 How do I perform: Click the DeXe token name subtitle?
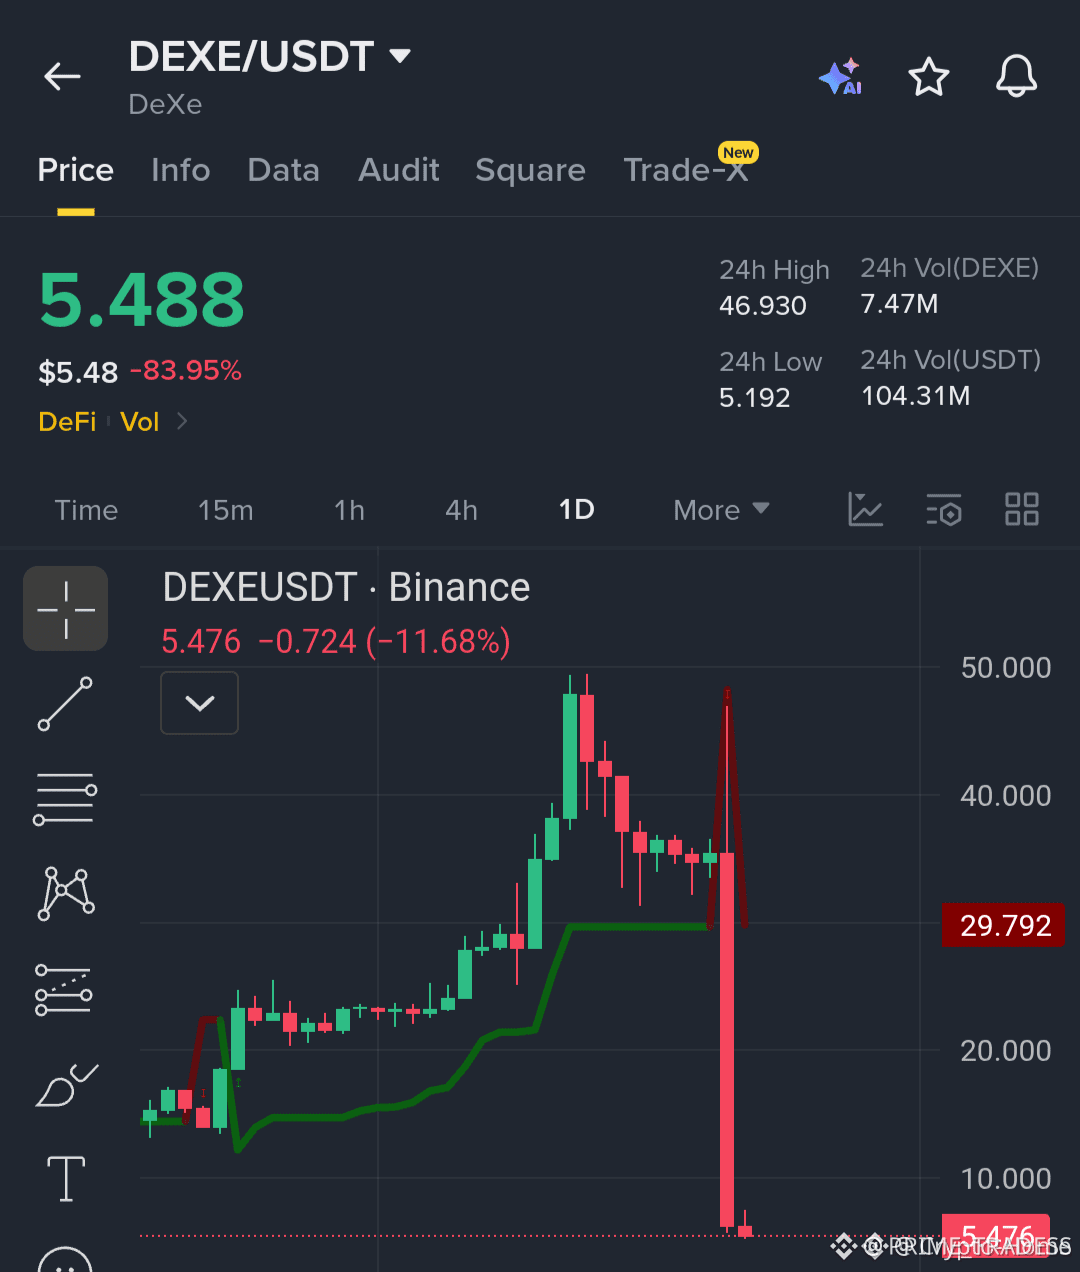(x=166, y=104)
